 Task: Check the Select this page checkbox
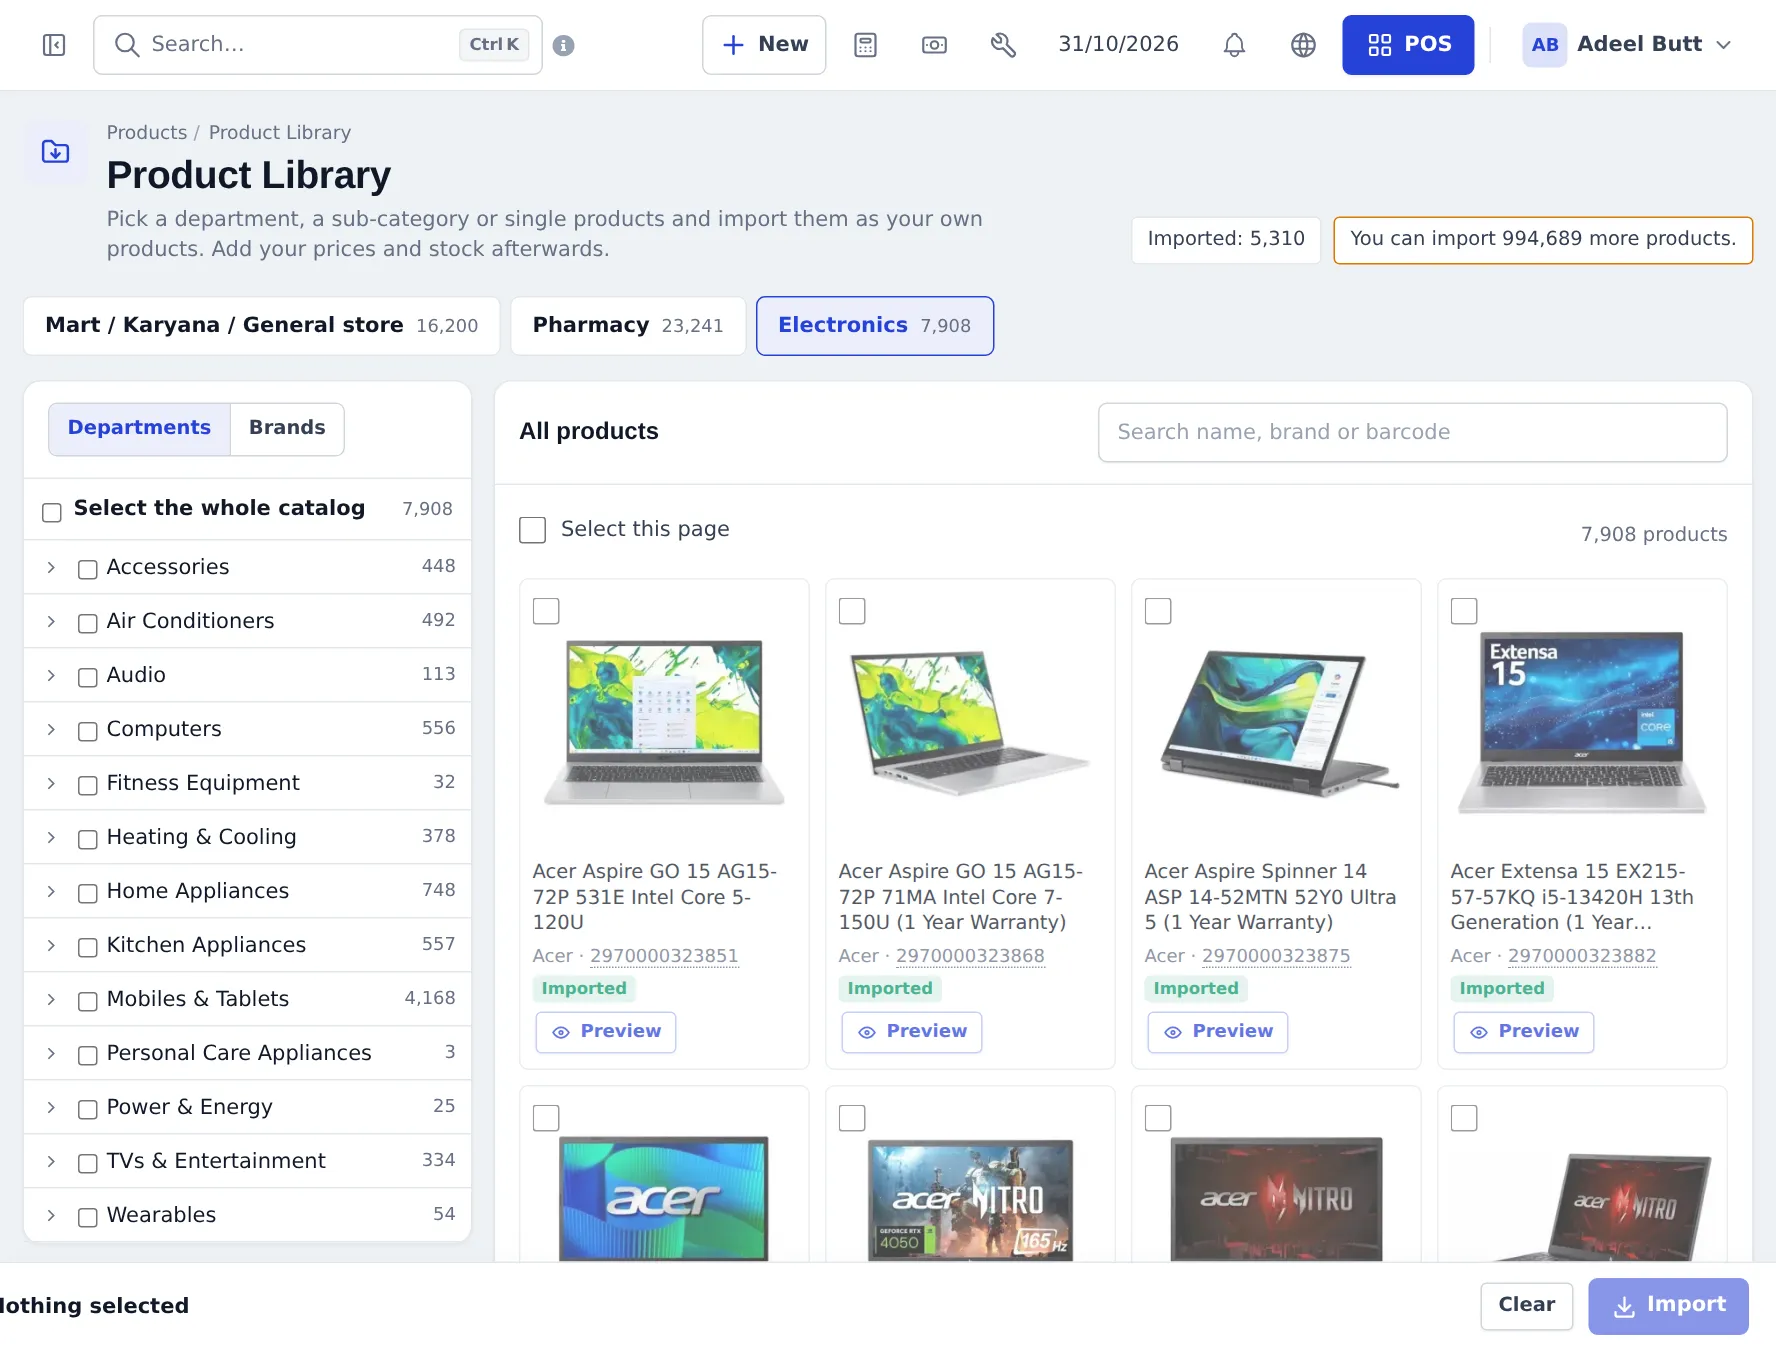pos(533,530)
